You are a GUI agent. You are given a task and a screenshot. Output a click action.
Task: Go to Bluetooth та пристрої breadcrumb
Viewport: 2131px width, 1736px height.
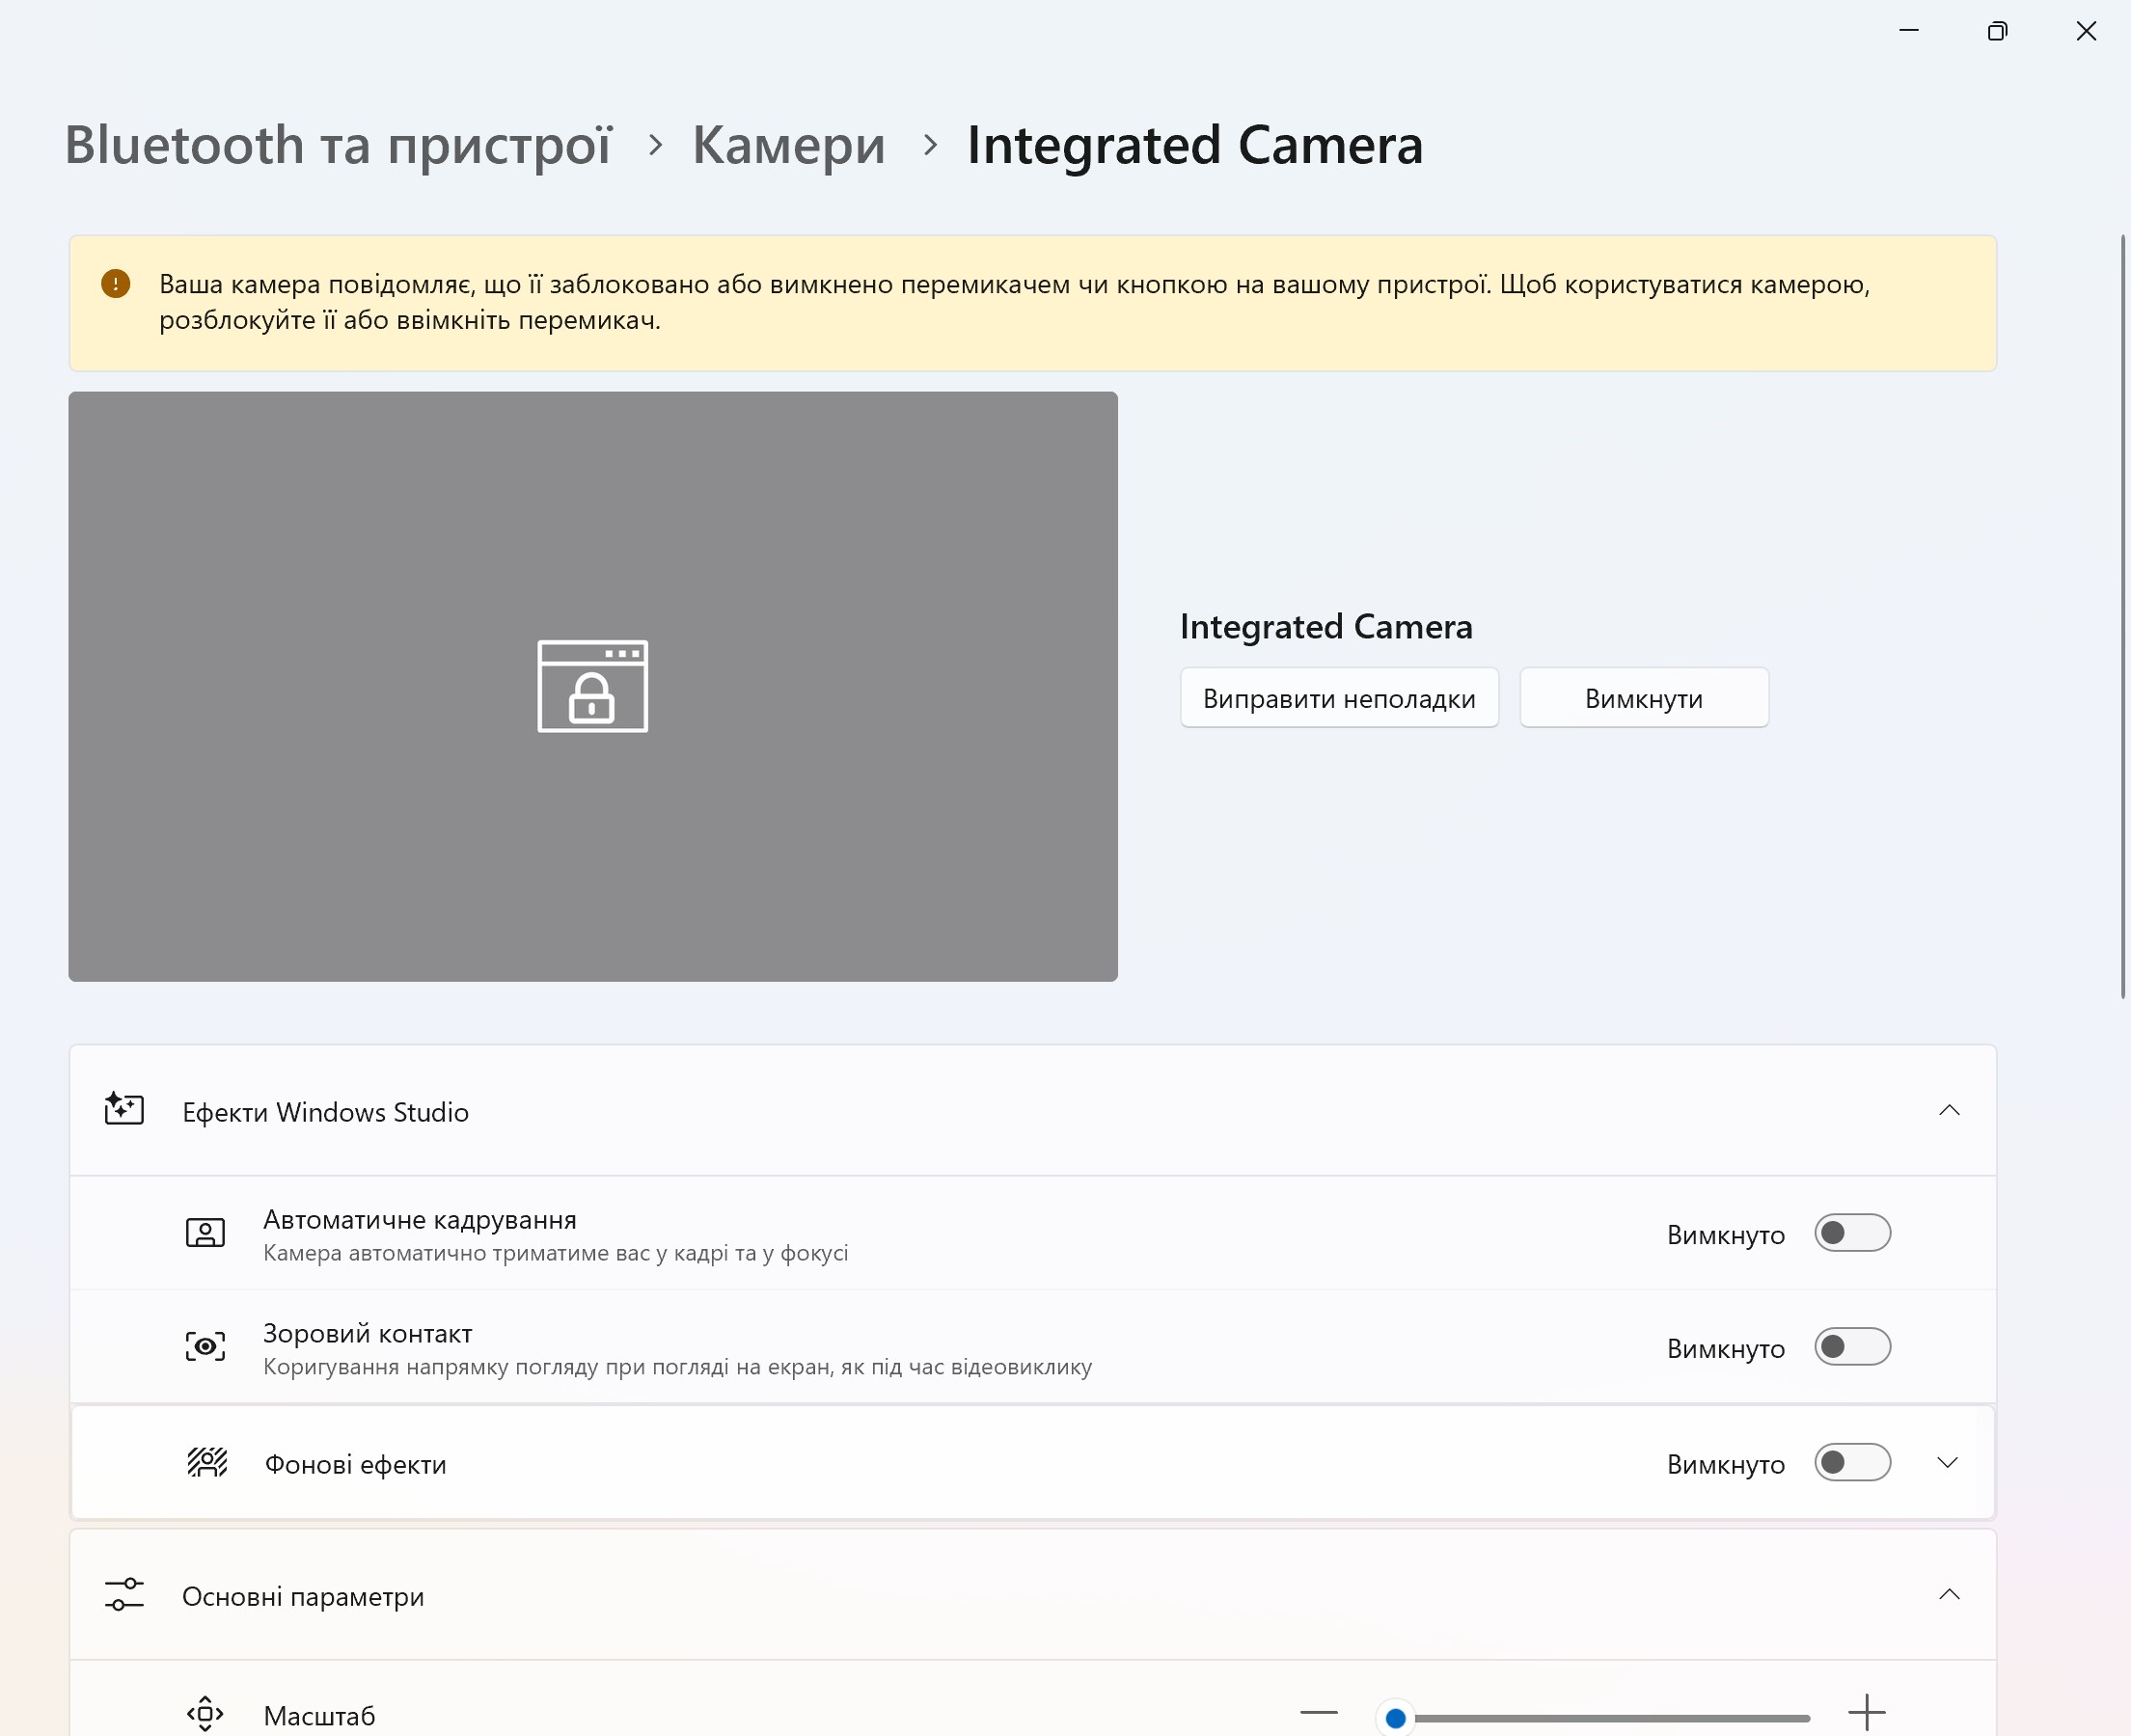[338, 145]
